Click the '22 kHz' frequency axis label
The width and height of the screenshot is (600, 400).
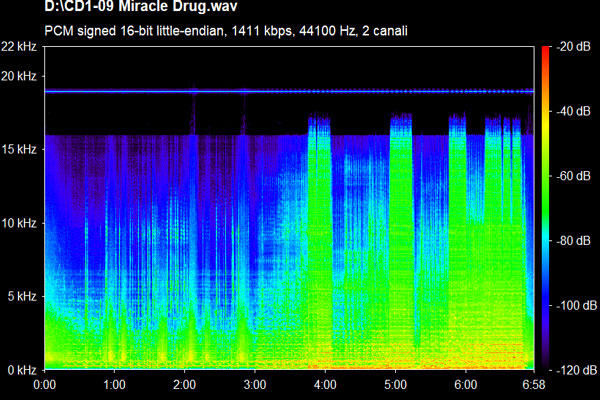tap(19, 47)
